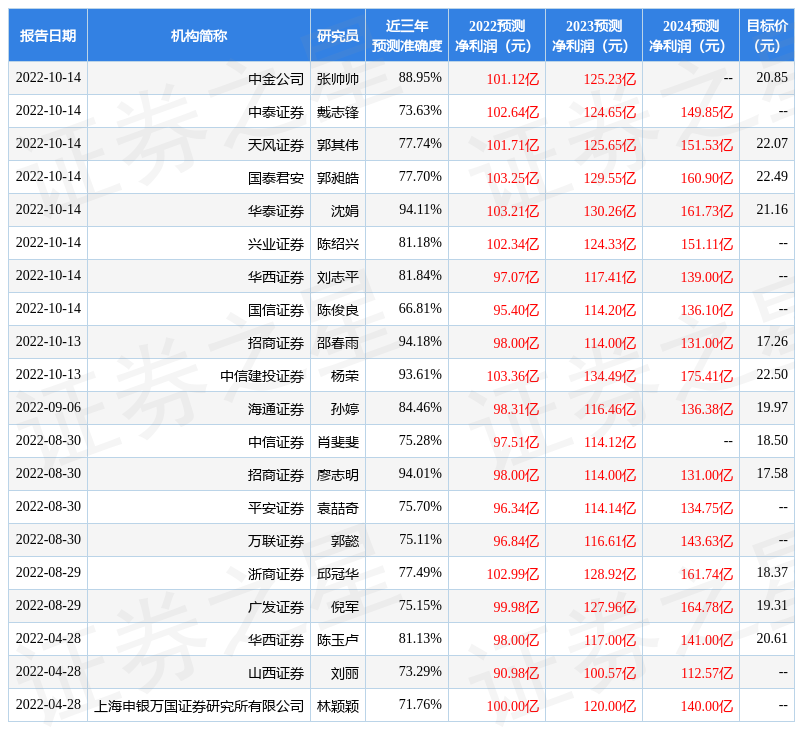Click analyst name 沈娟

pos(345,210)
